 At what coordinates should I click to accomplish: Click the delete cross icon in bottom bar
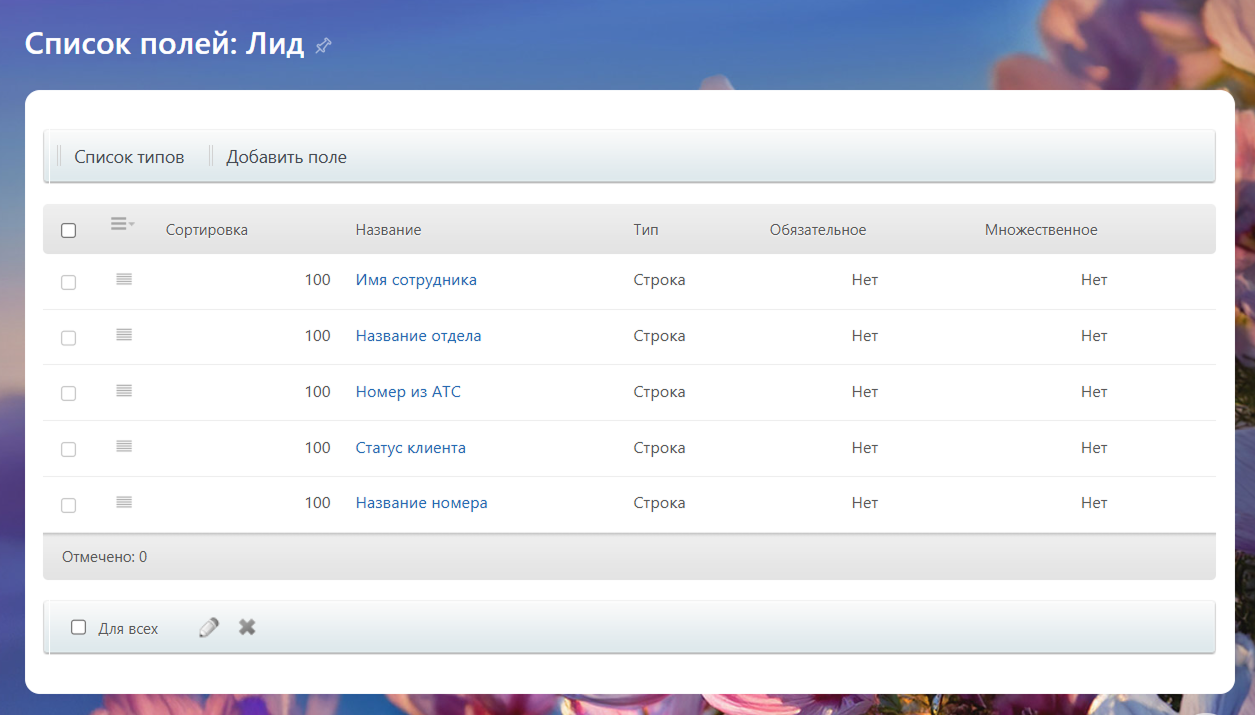pos(247,628)
